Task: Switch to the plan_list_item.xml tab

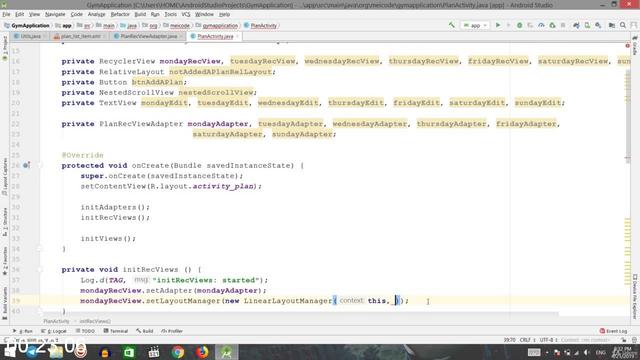Action: coord(80,36)
